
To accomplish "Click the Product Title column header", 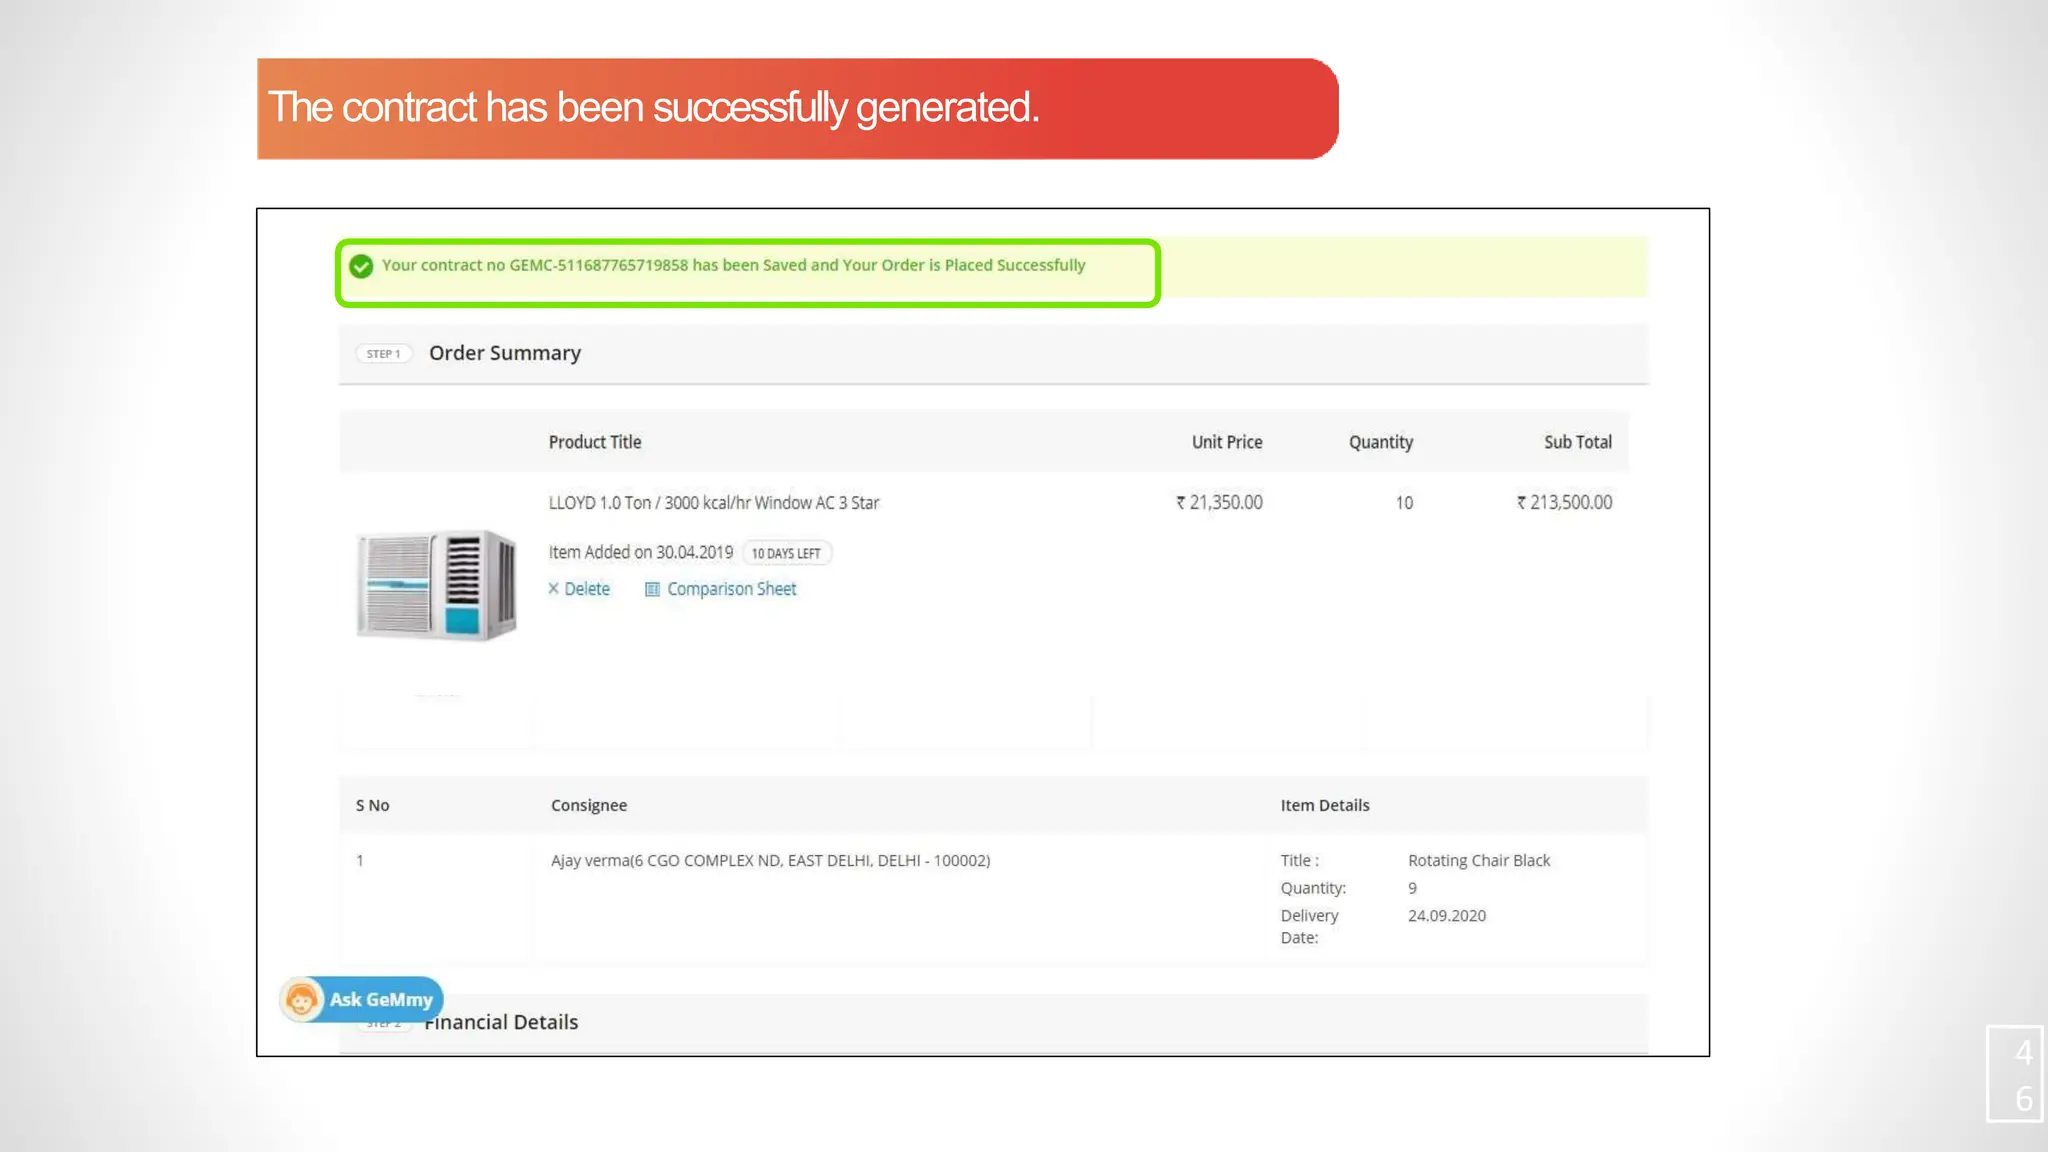I will point(595,442).
